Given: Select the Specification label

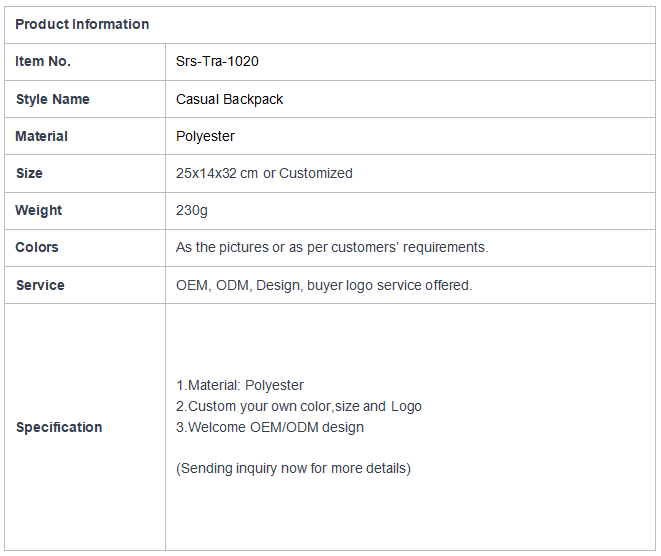Looking at the screenshot, I should click(59, 427).
